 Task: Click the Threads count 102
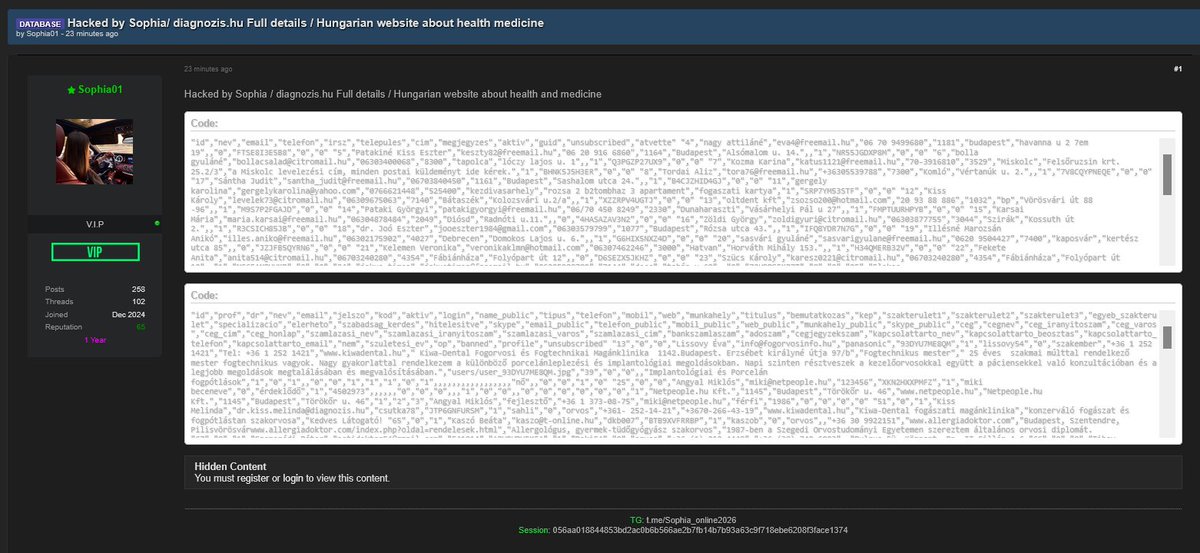click(x=138, y=301)
